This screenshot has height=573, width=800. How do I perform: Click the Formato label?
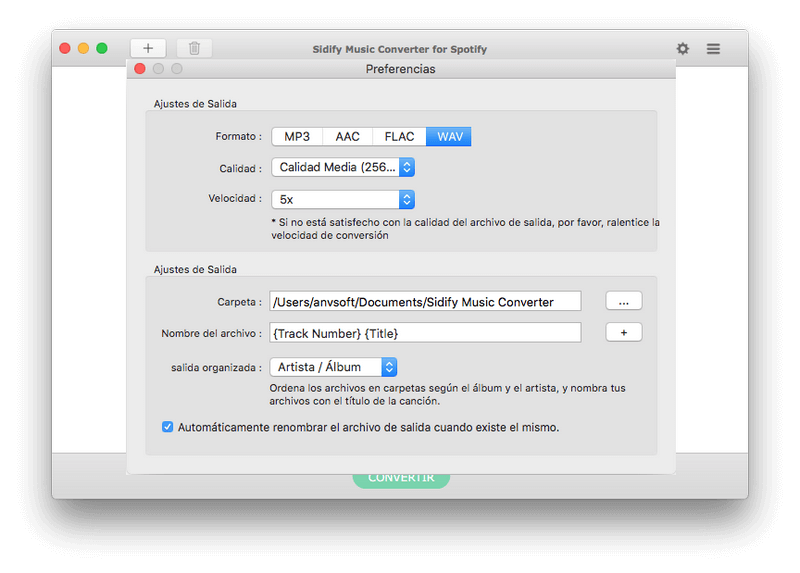(x=238, y=136)
